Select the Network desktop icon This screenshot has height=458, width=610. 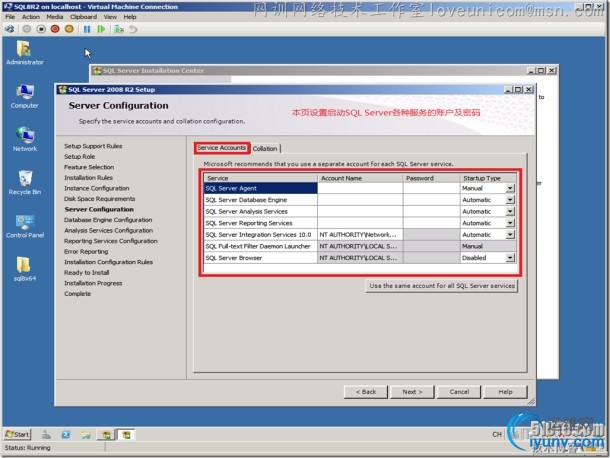click(25, 139)
